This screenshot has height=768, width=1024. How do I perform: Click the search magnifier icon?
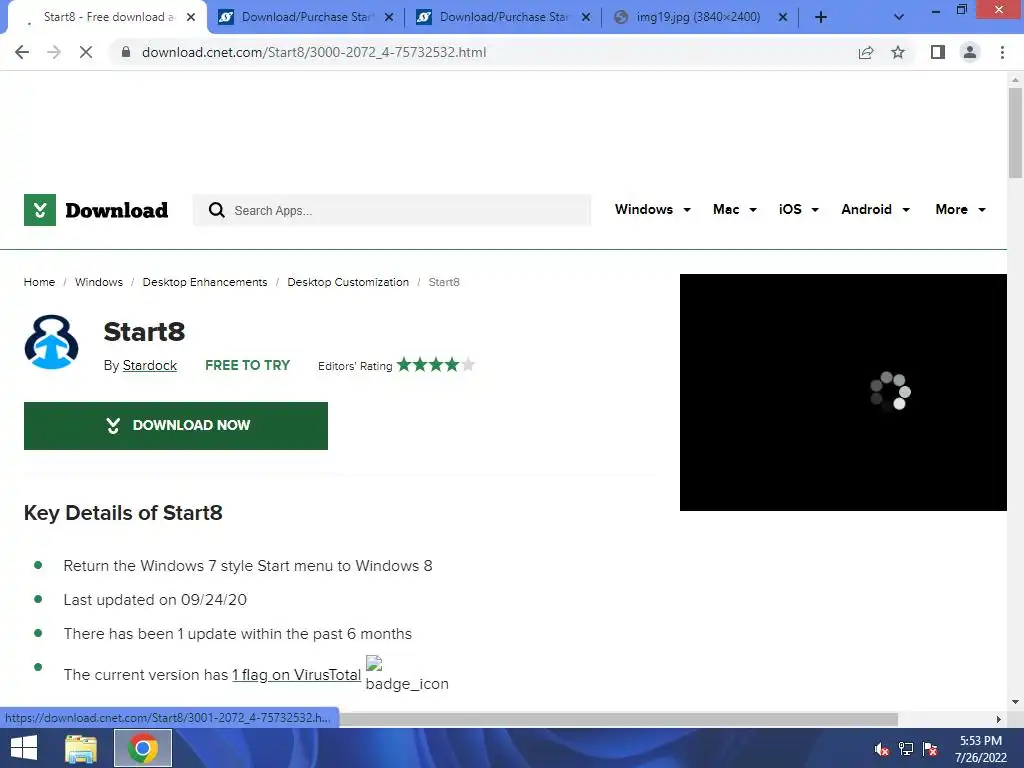(x=216, y=210)
